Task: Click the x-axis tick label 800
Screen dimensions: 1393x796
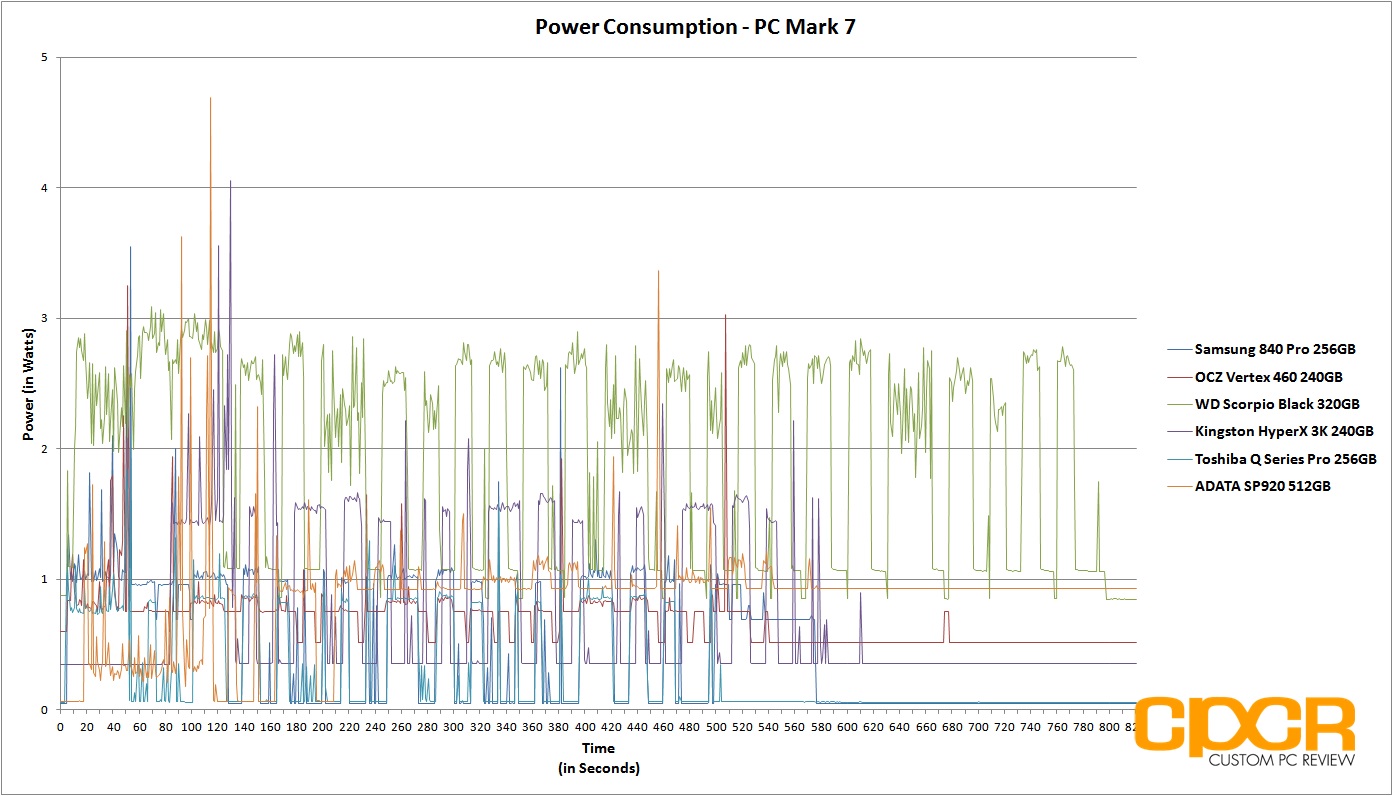Action: coord(1109,726)
